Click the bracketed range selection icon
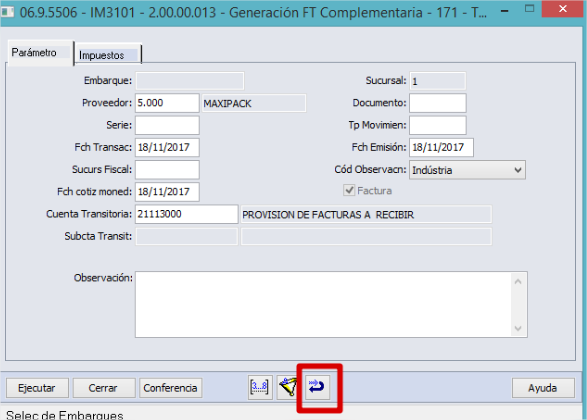The height and width of the screenshot is (420, 587). point(260,387)
